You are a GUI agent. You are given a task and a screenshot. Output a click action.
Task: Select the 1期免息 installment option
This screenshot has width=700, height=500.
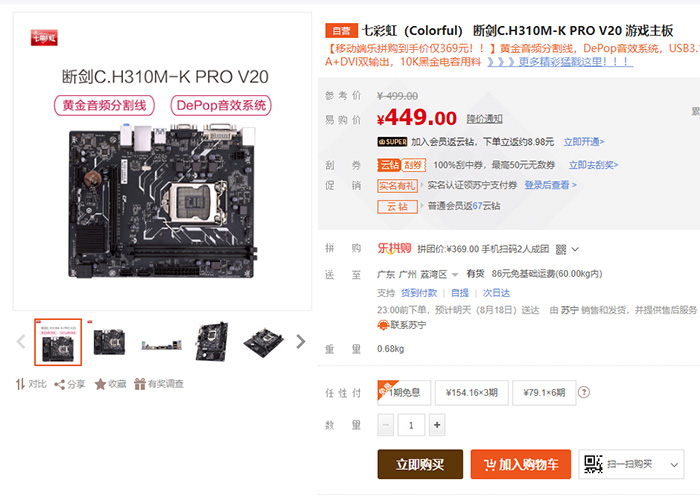click(x=404, y=393)
